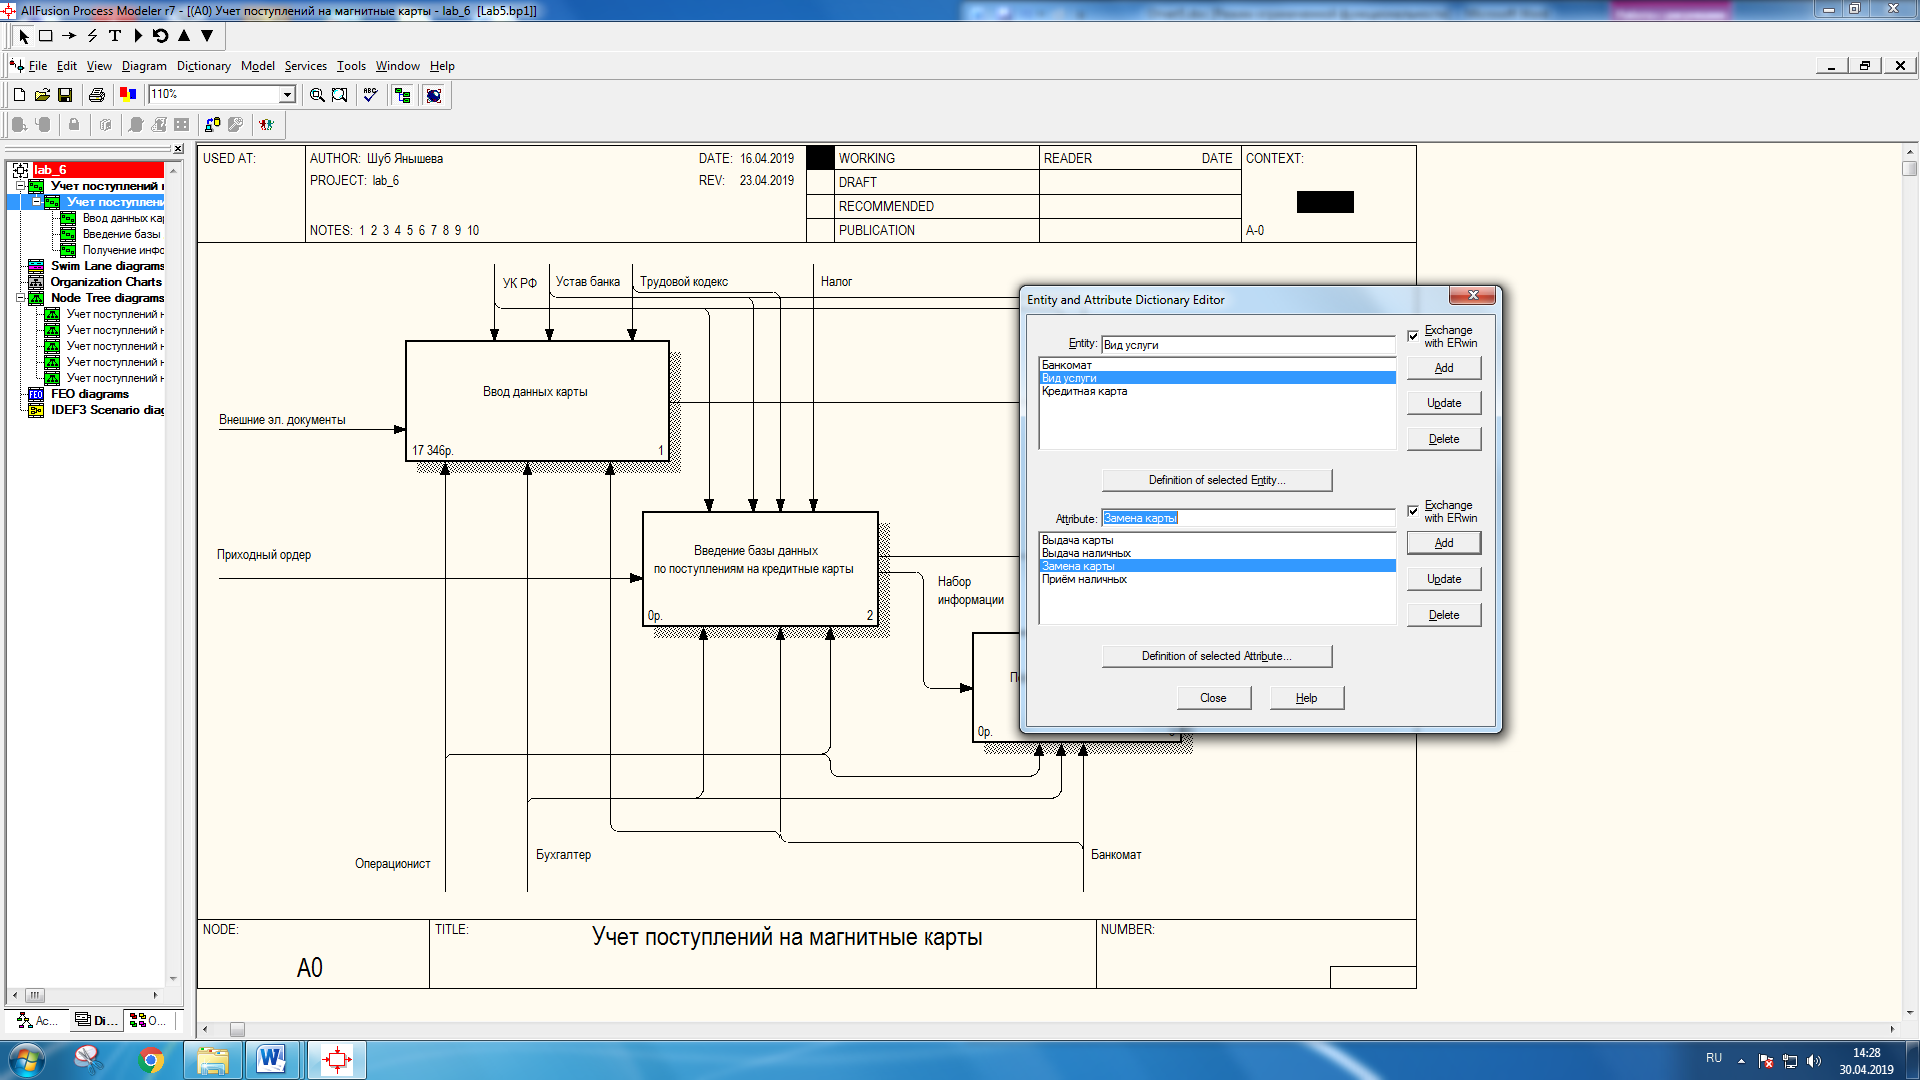Switch to the Diagrams tab in explorer
The height and width of the screenshot is (1080, 1920).
tap(95, 1021)
